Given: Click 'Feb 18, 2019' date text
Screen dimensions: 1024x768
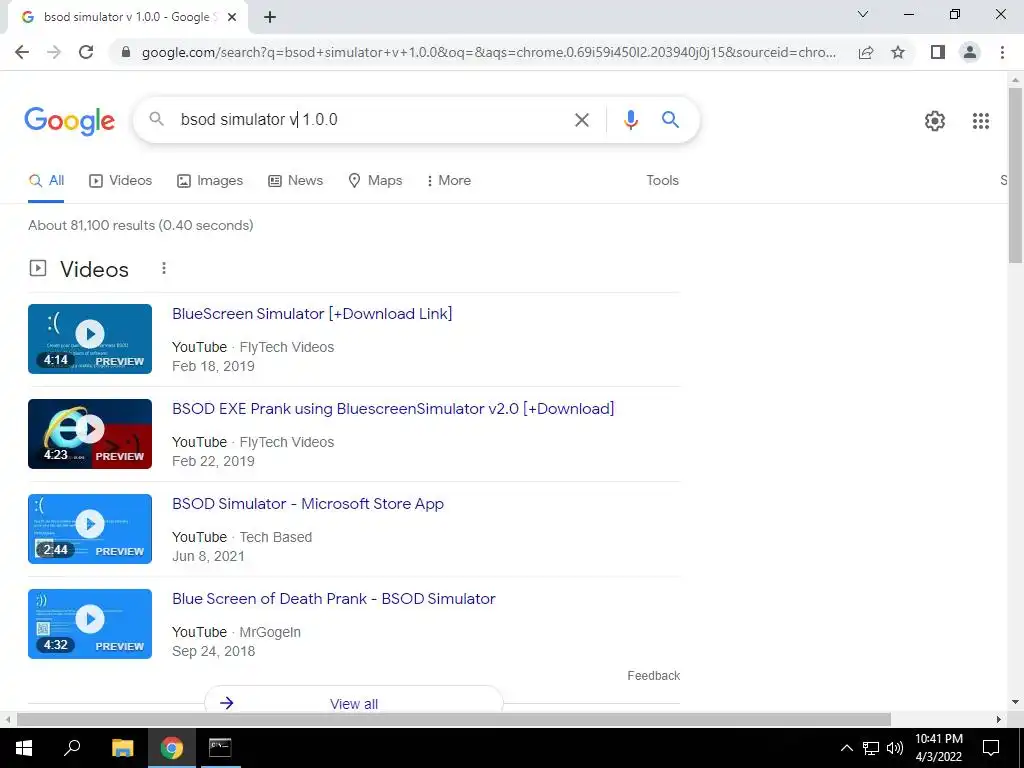Looking at the screenshot, I should point(214,366).
